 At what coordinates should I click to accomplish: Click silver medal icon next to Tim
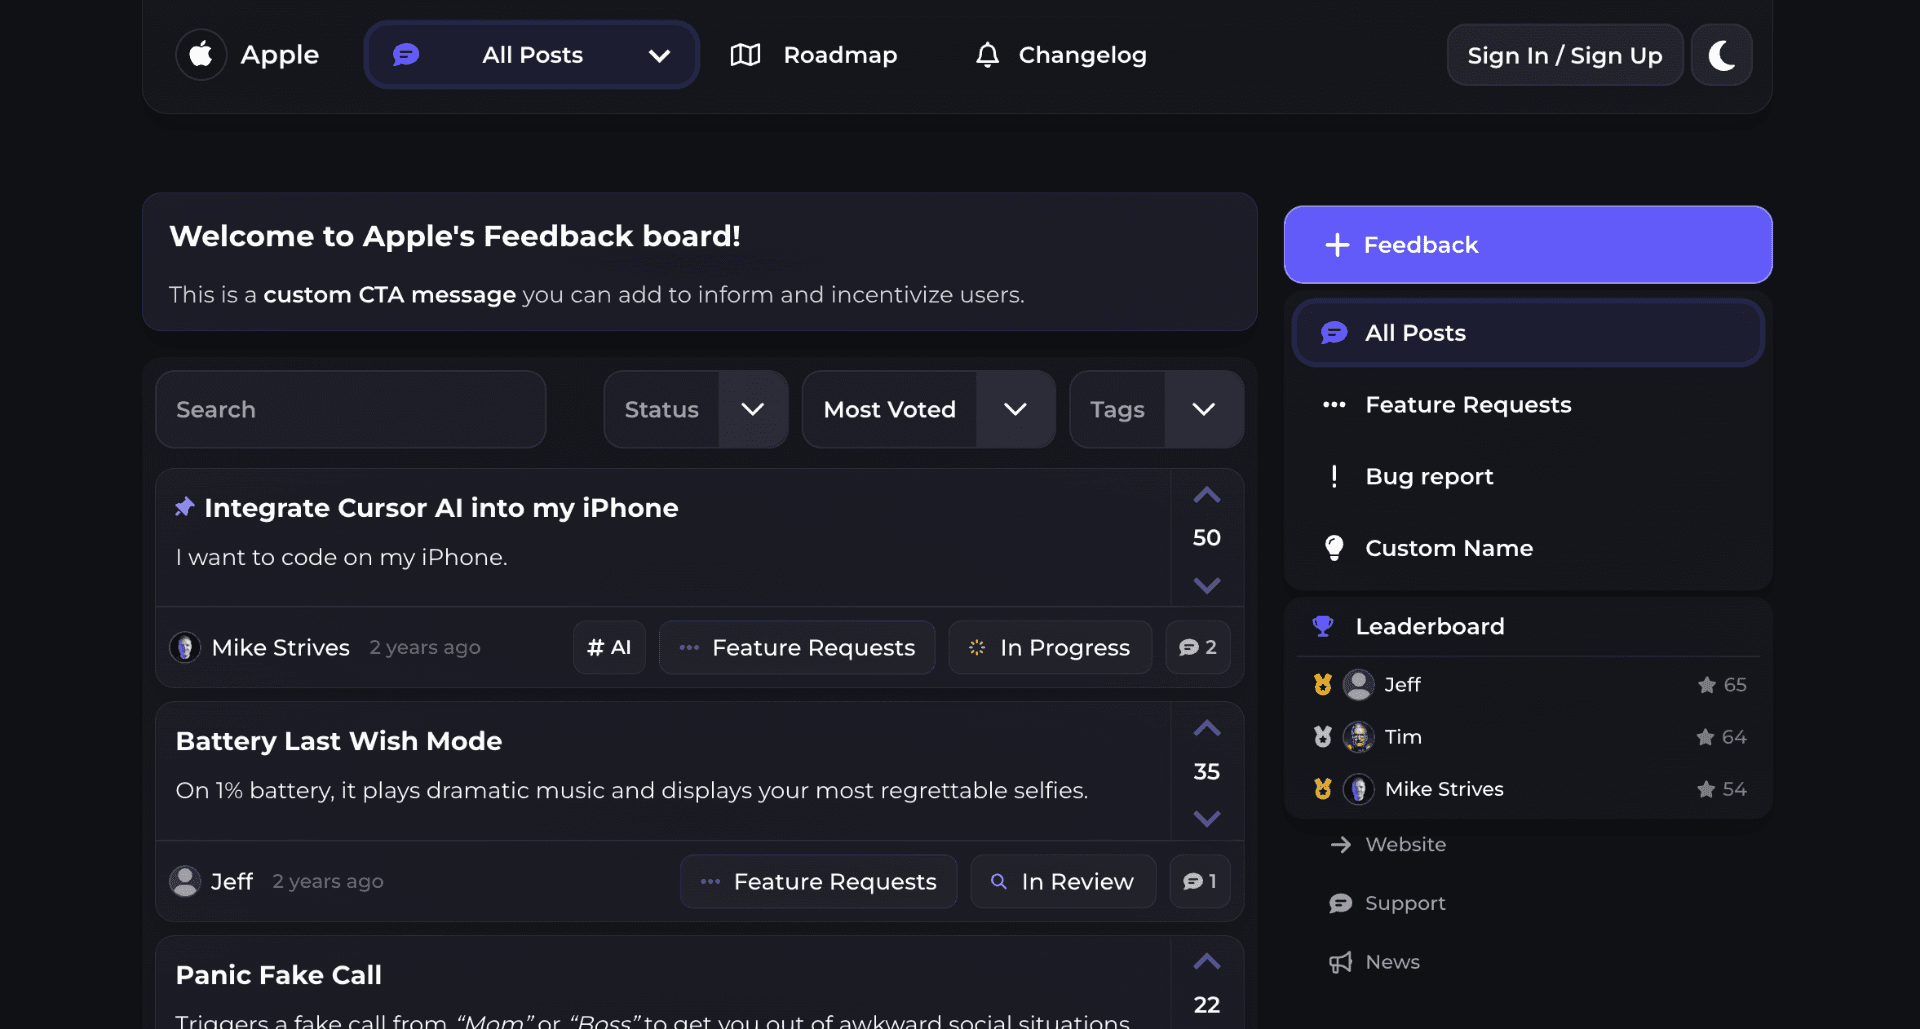1322,737
